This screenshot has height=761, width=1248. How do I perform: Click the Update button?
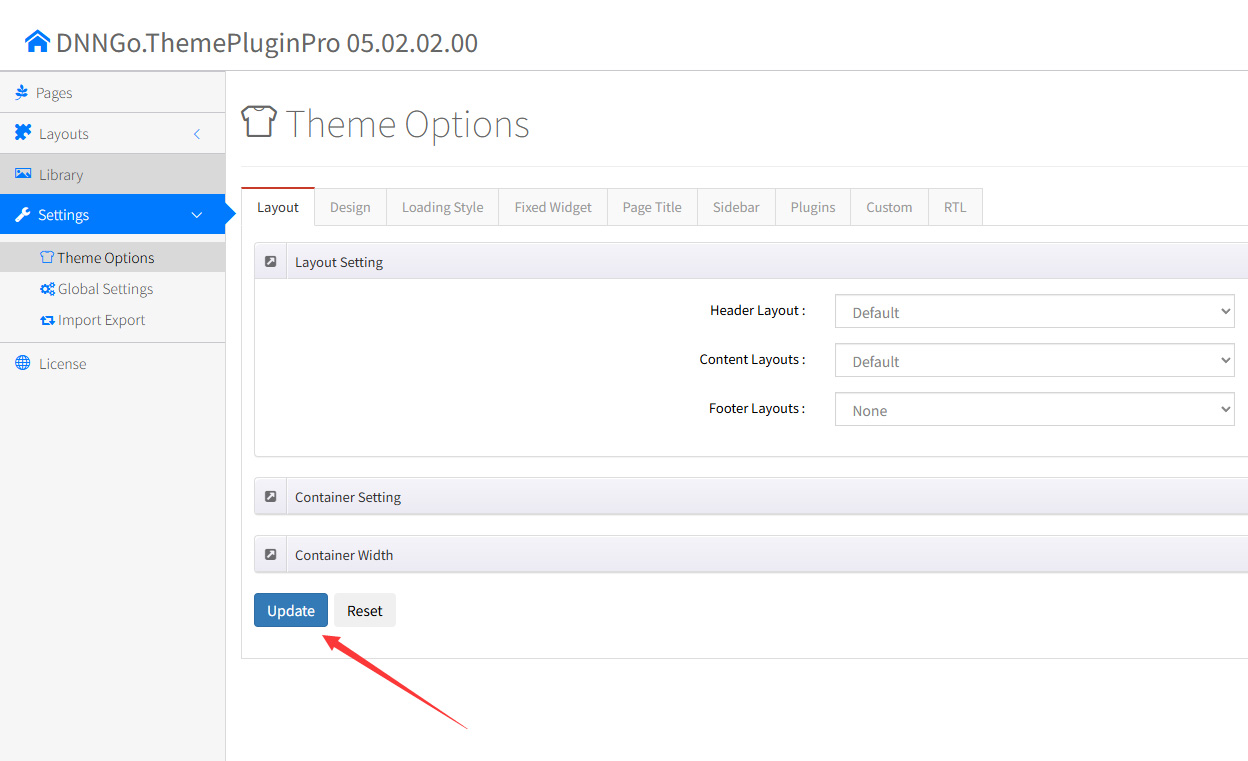pyautogui.click(x=291, y=610)
